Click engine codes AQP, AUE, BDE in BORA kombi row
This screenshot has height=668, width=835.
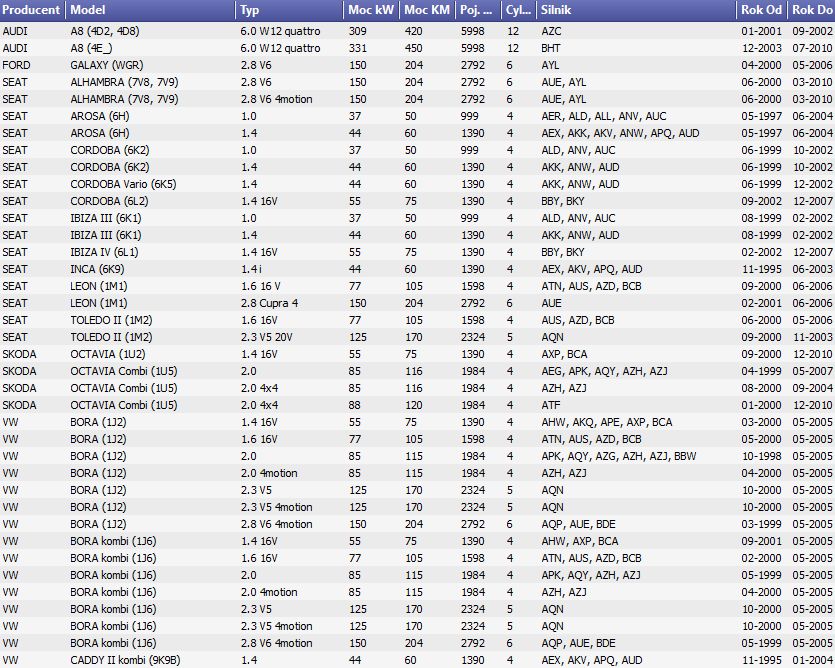tap(578, 644)
